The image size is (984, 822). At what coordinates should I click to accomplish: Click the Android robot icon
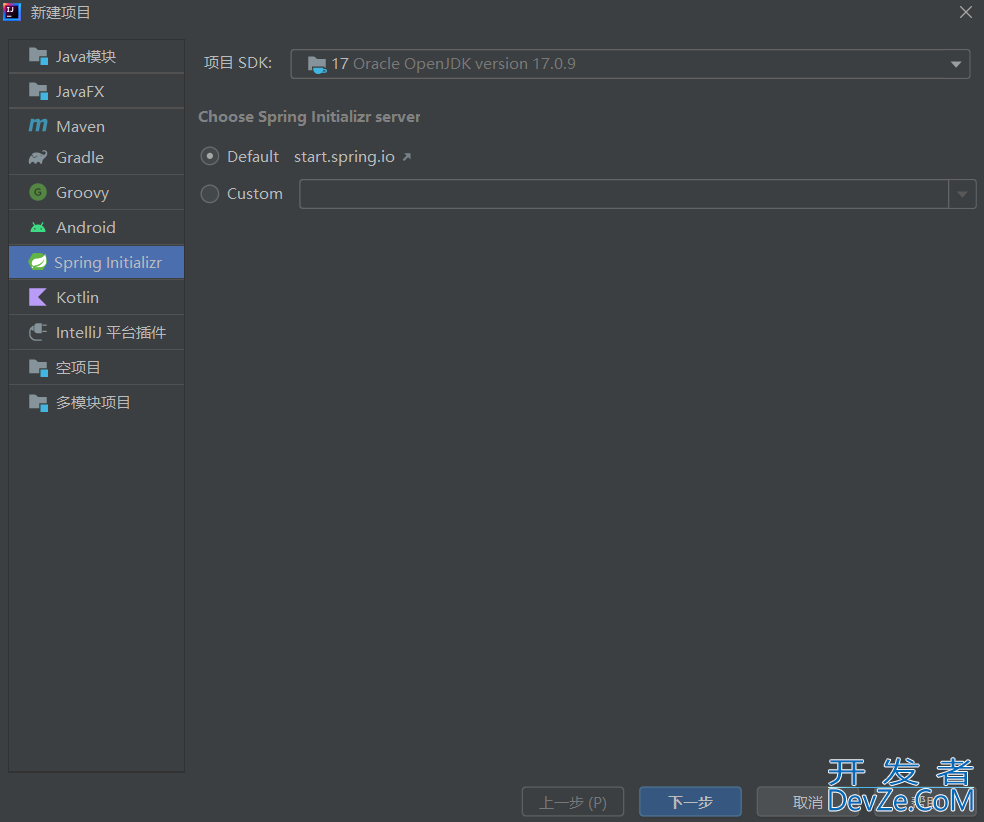(38, 227)
